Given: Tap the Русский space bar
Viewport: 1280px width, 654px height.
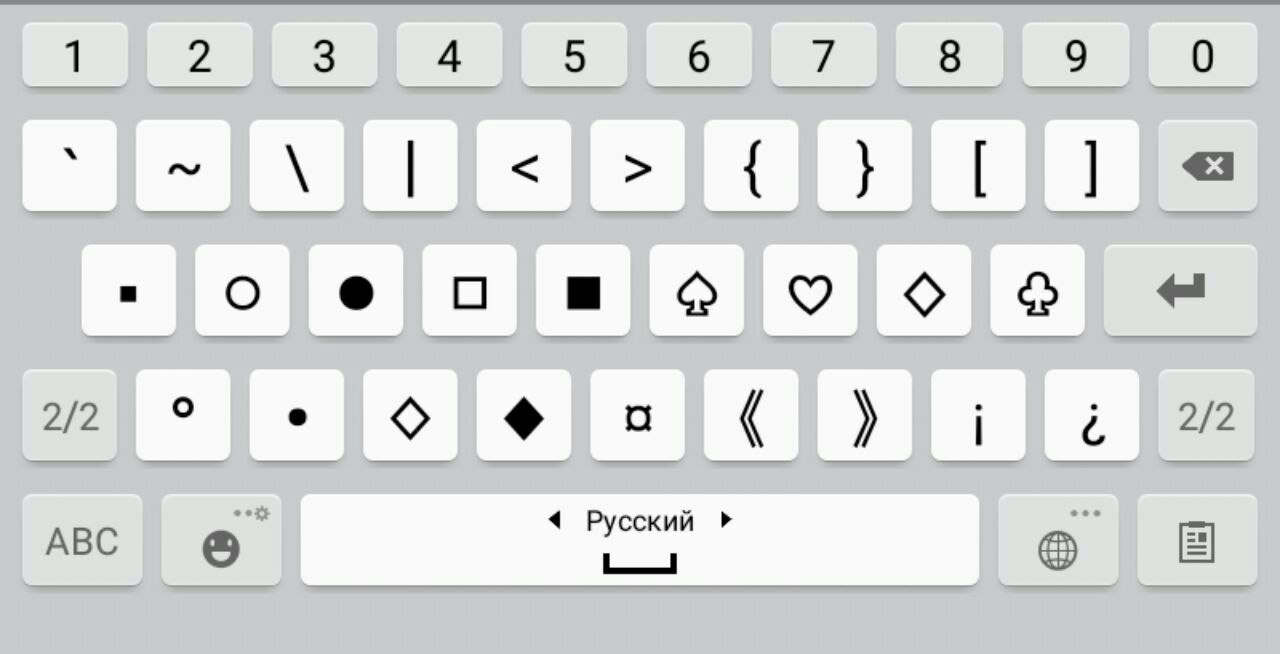Looking at the screenshot, I should [640, 540].
